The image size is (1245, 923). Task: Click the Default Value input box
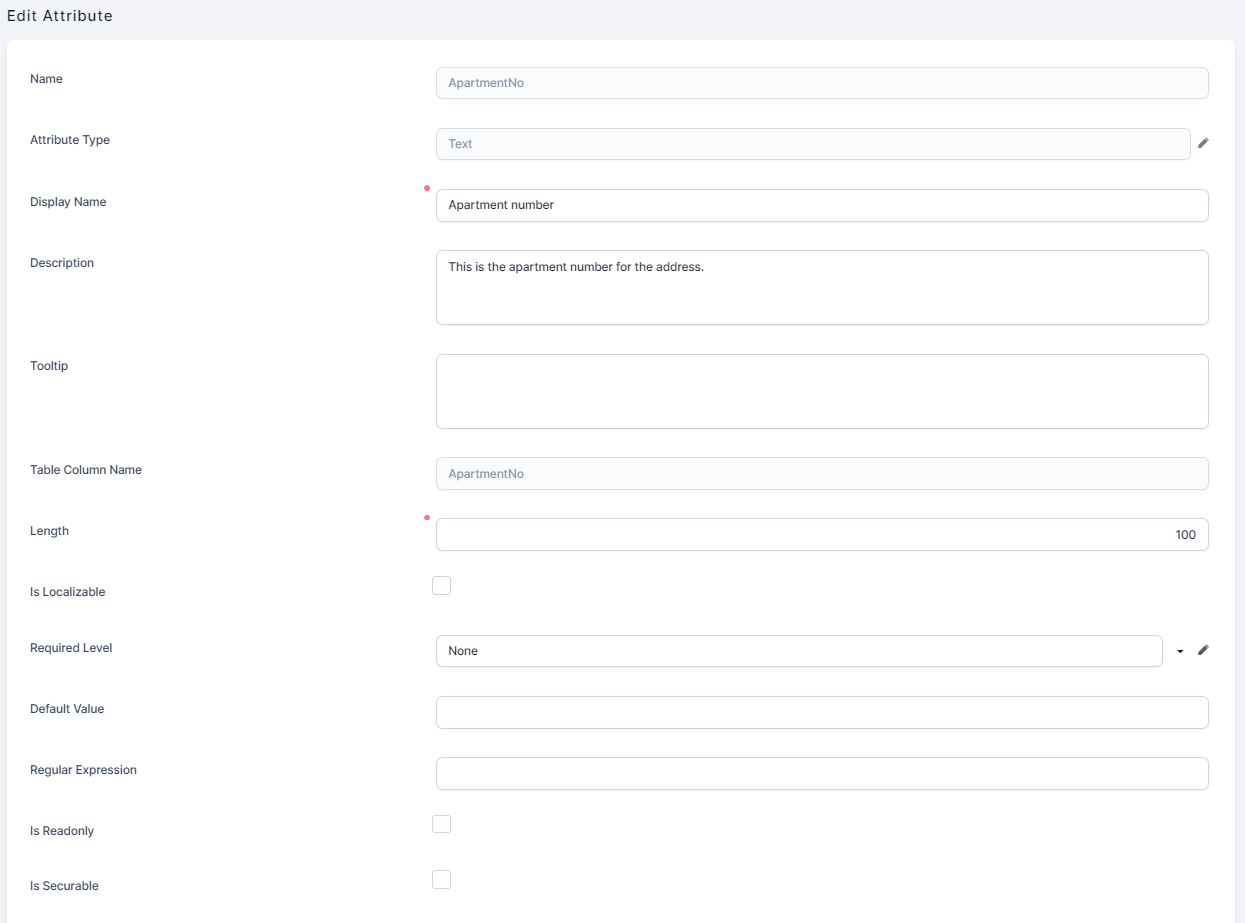pos(821,713)
